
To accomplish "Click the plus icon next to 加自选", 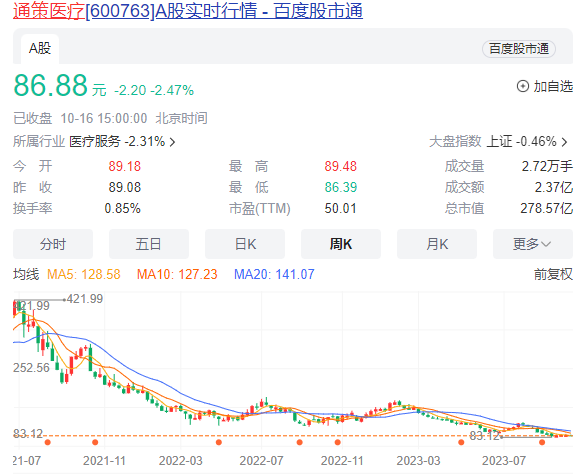I will click(x=522, y=86).
